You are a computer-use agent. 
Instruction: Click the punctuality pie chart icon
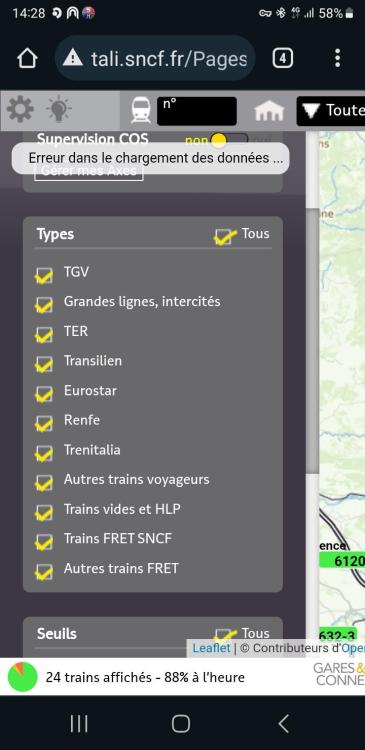point(22,677)
